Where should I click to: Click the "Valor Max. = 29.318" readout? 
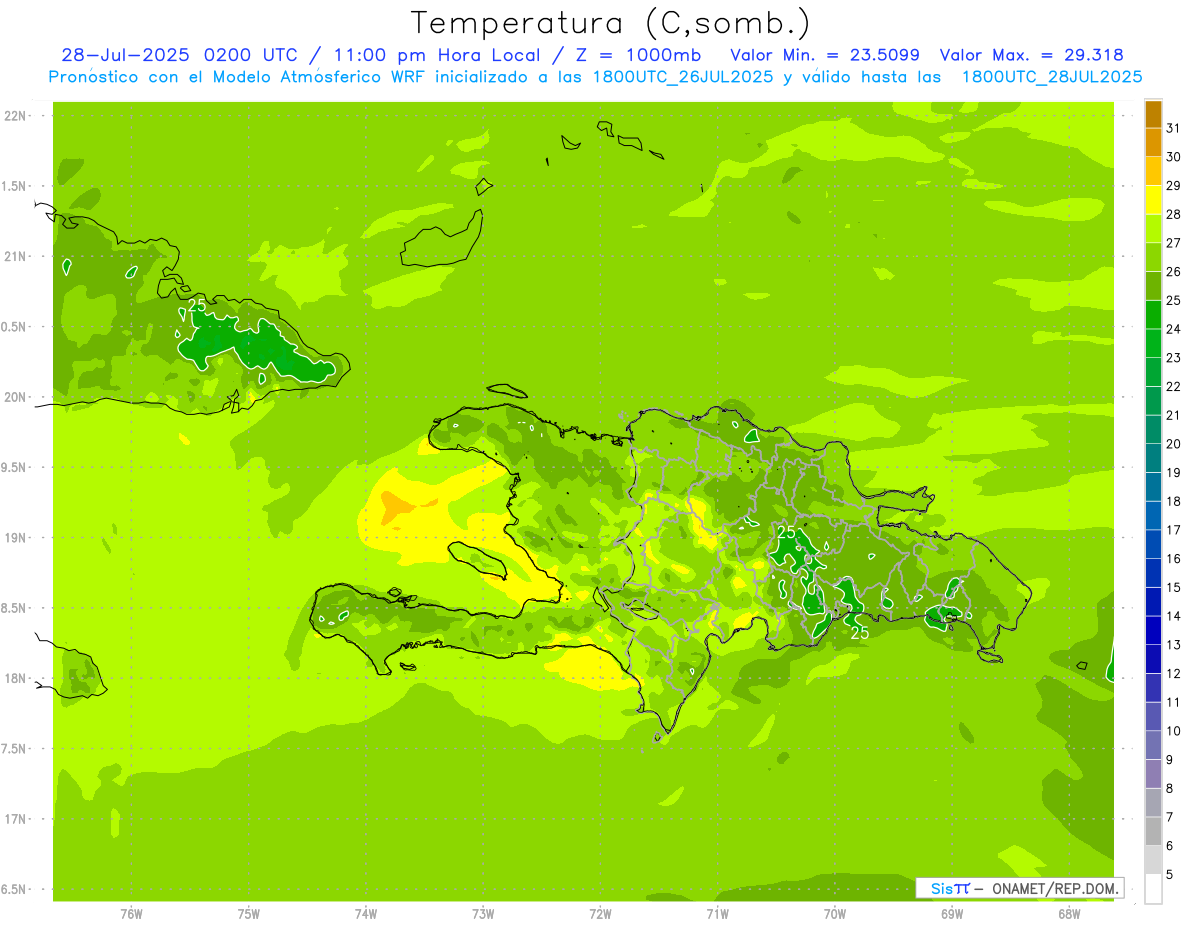tap(1032, 55)
